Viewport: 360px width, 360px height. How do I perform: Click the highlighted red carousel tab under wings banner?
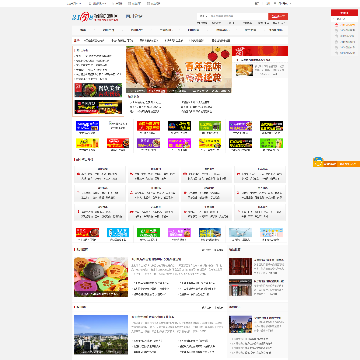pos(156,91)
